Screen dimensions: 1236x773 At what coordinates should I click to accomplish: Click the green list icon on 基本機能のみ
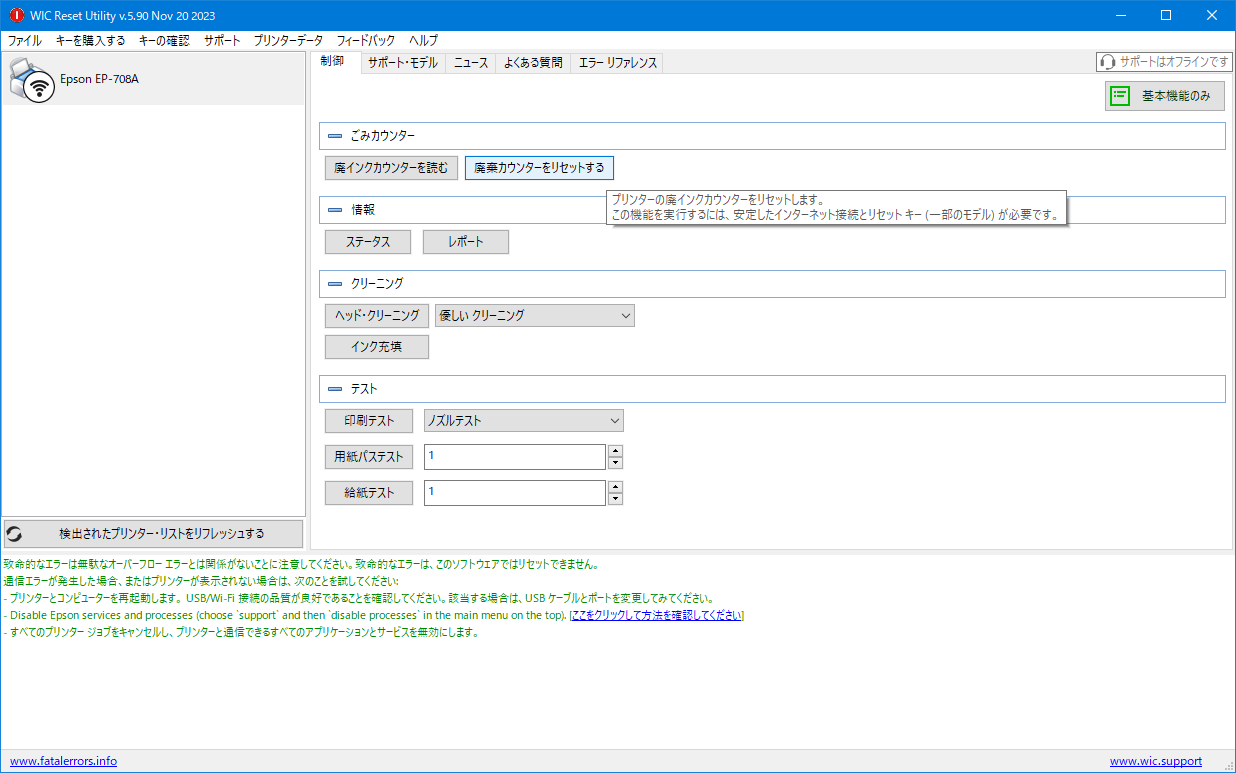pyautogui.click(x=1120, y=96)
